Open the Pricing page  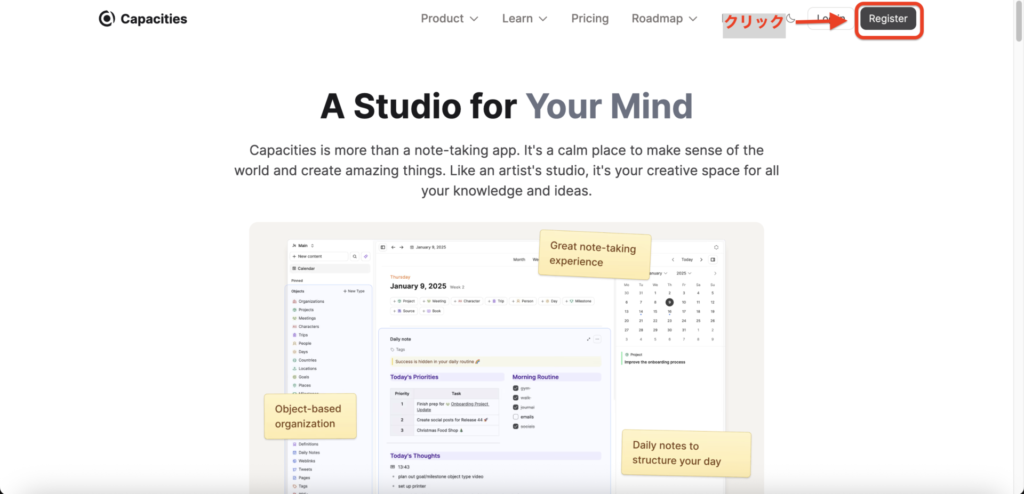point(590,19)
